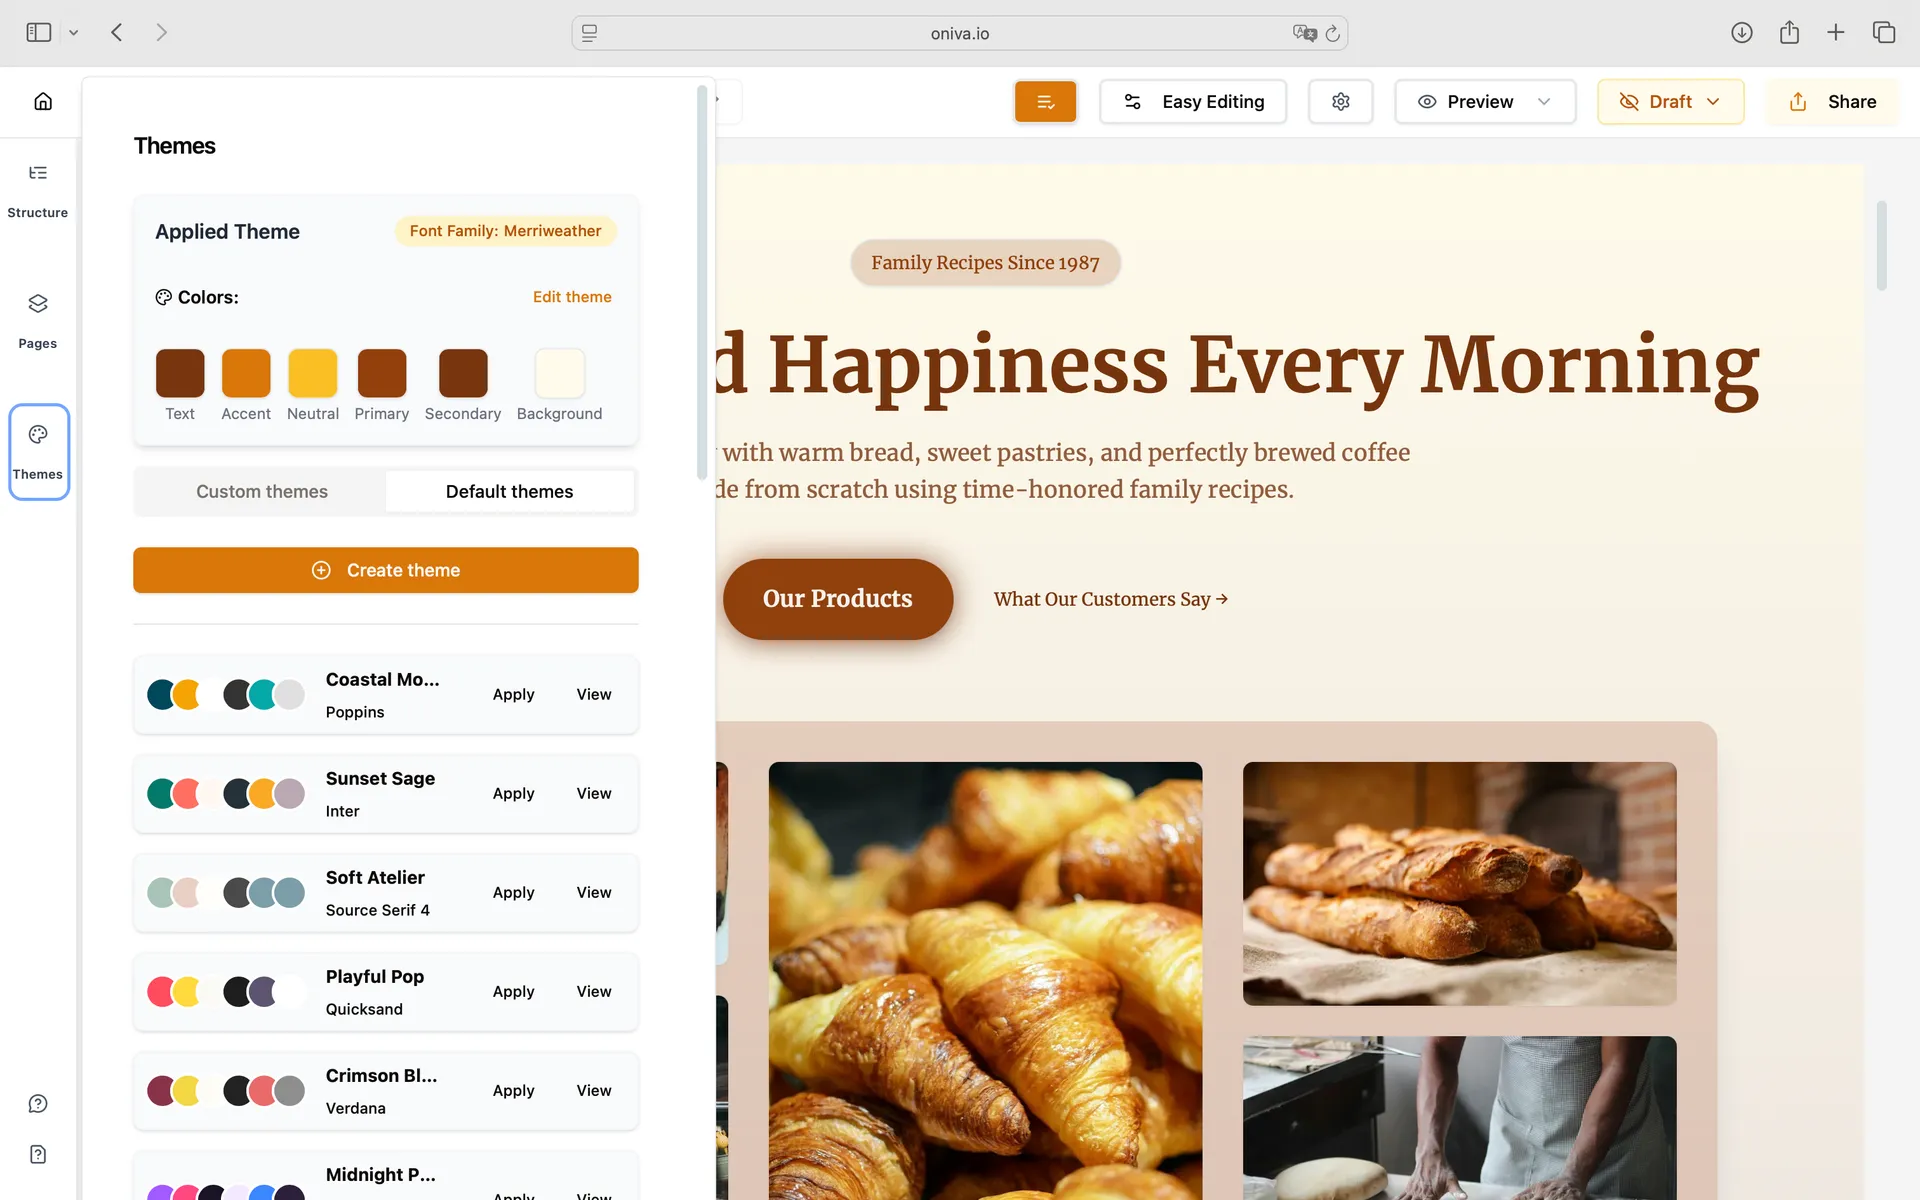The image size is (1920, 1200).
Task: Select the Neutral color swatch
Action: (313, 373)
